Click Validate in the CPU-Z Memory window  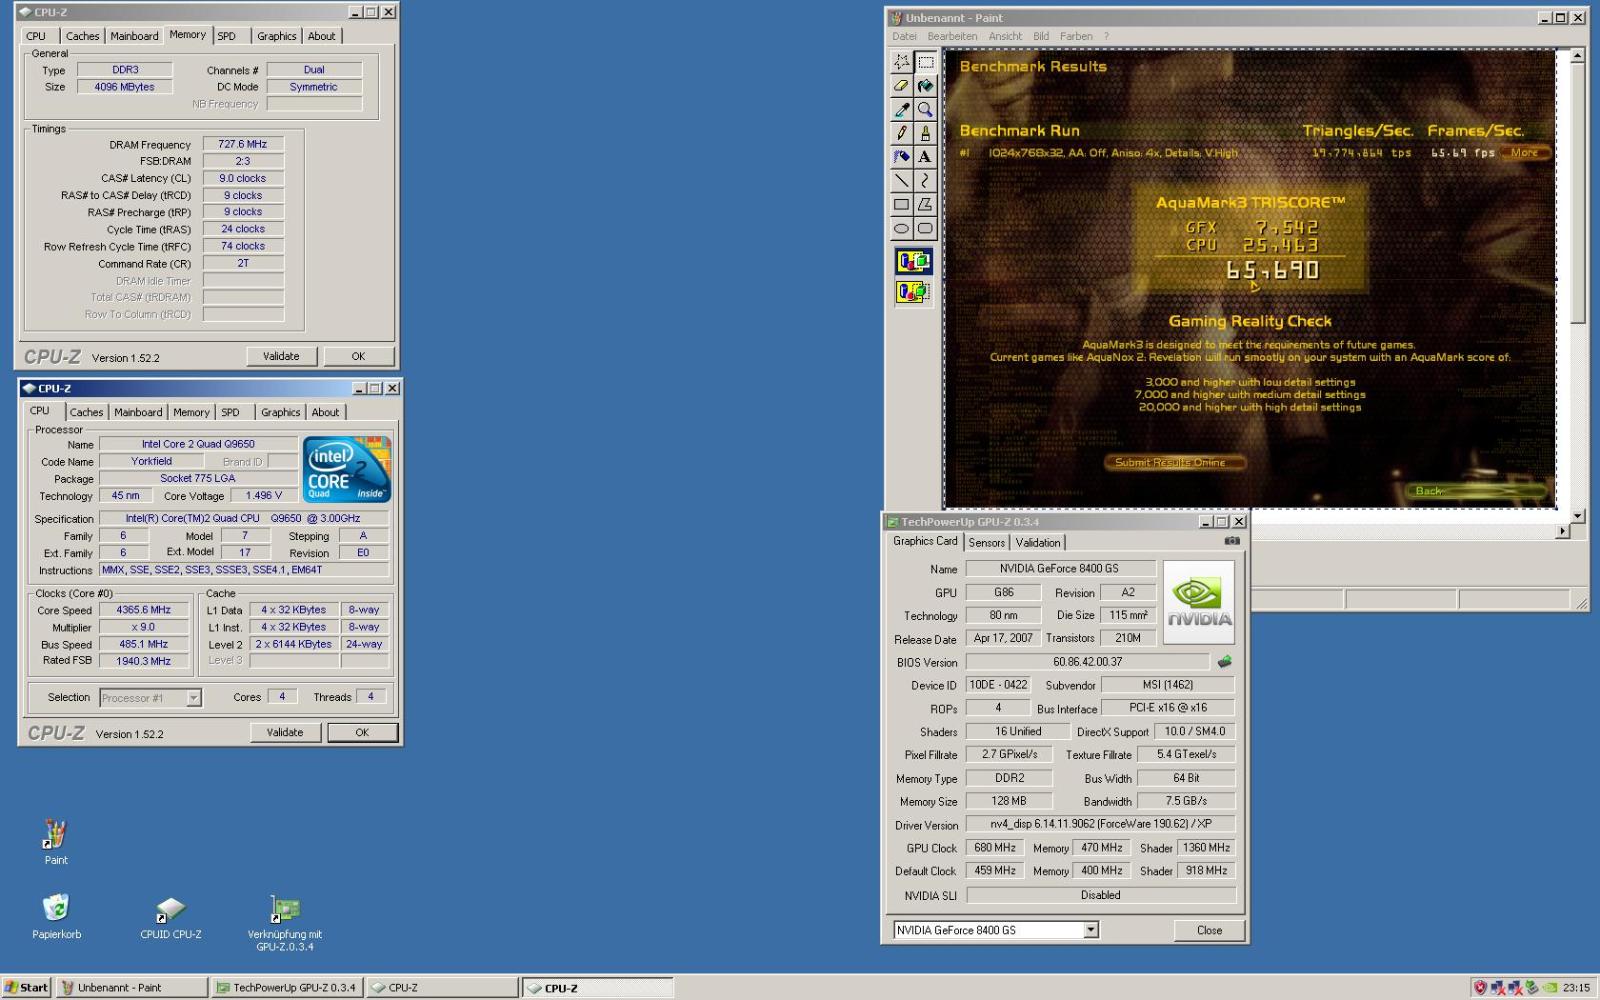281,356
